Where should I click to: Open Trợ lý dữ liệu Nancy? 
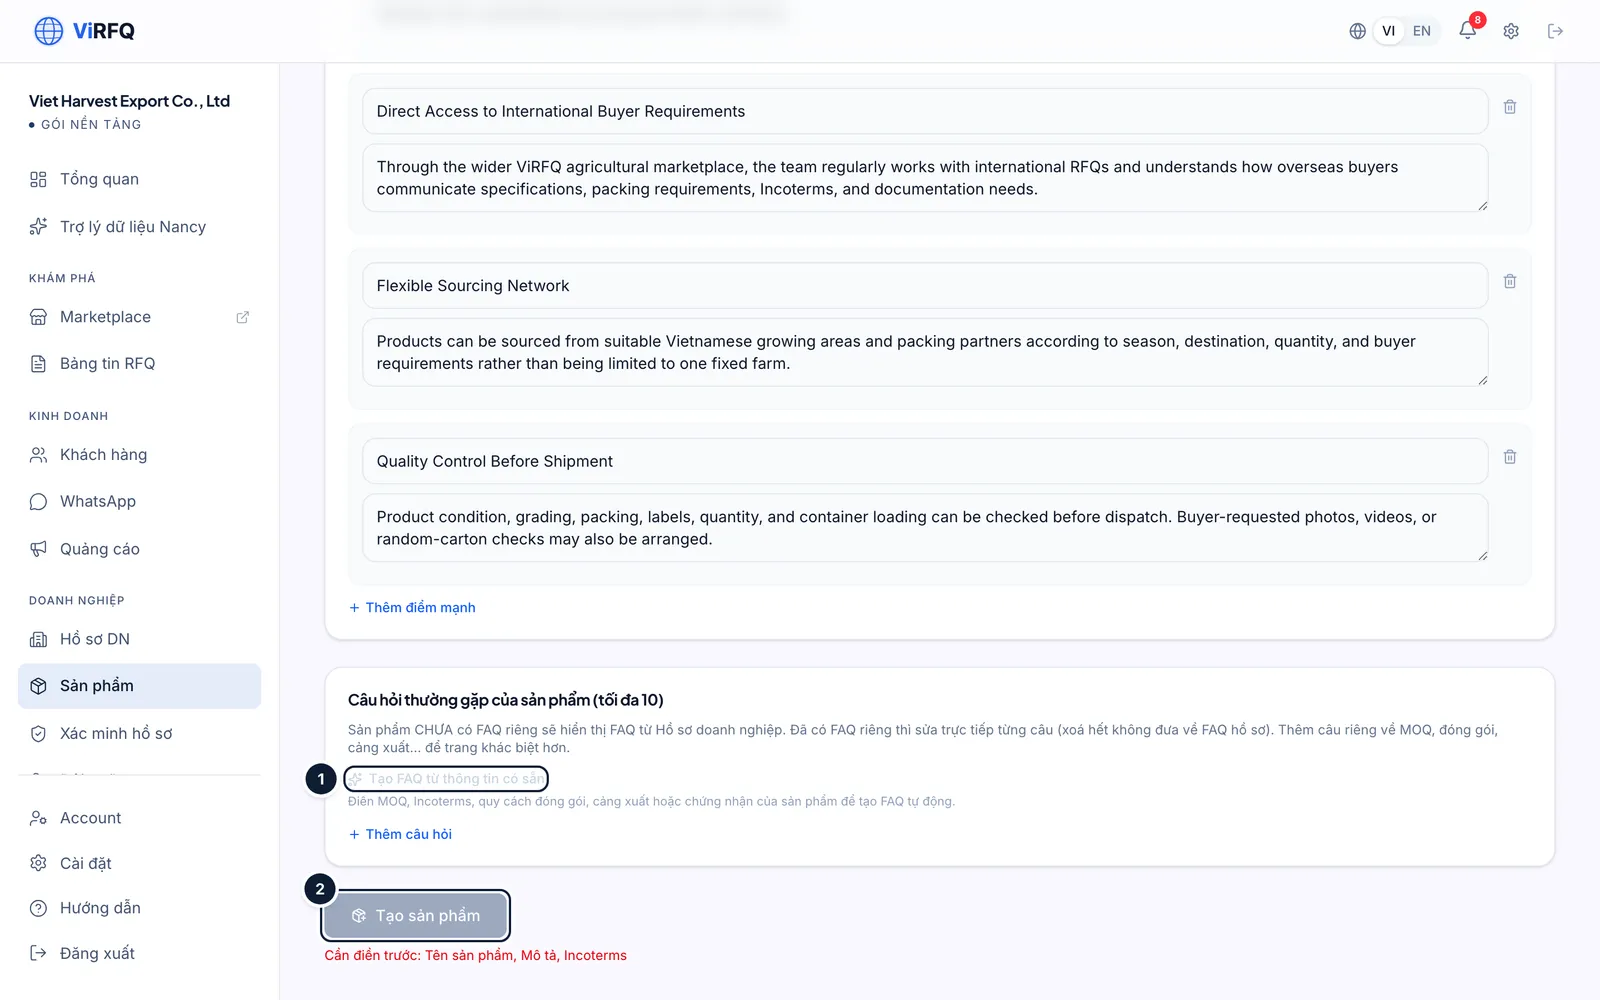(139, 227)
